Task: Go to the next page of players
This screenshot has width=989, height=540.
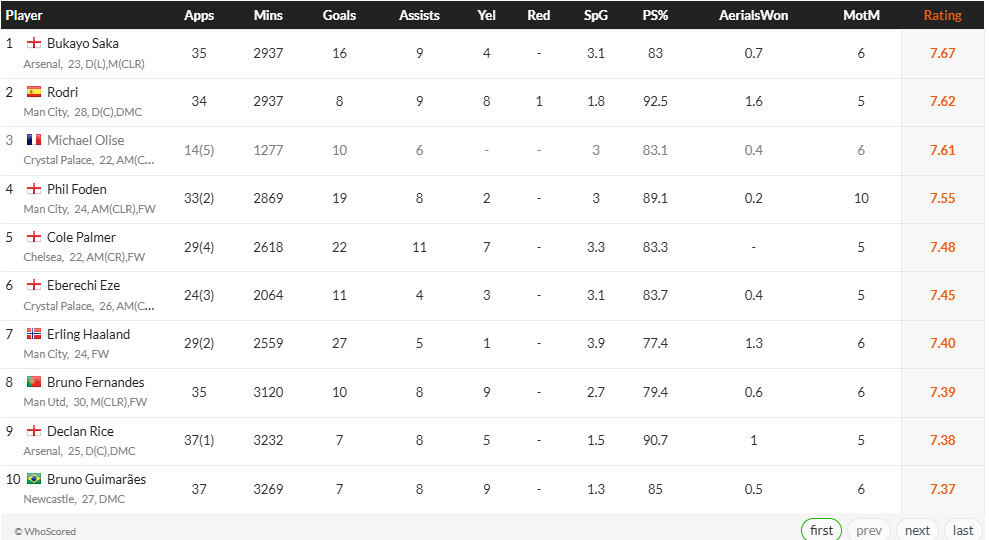Action: pos(917,530)
